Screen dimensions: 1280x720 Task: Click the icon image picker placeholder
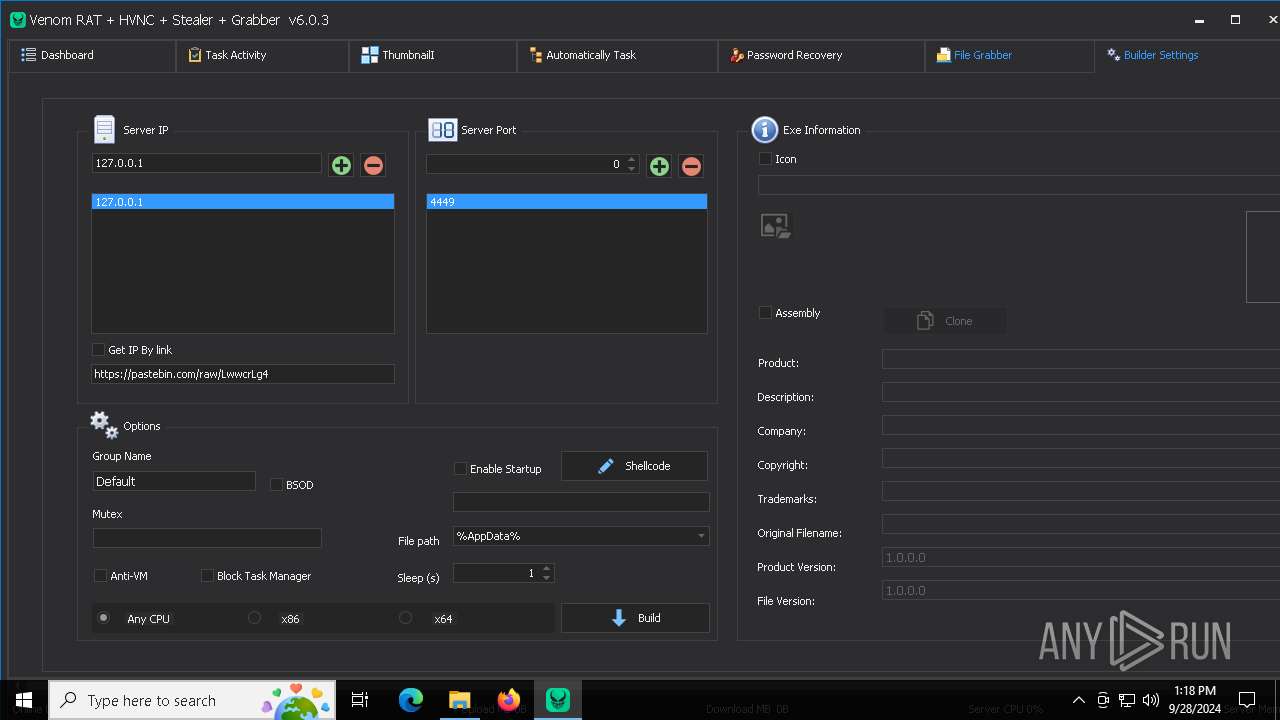point(775,226)
